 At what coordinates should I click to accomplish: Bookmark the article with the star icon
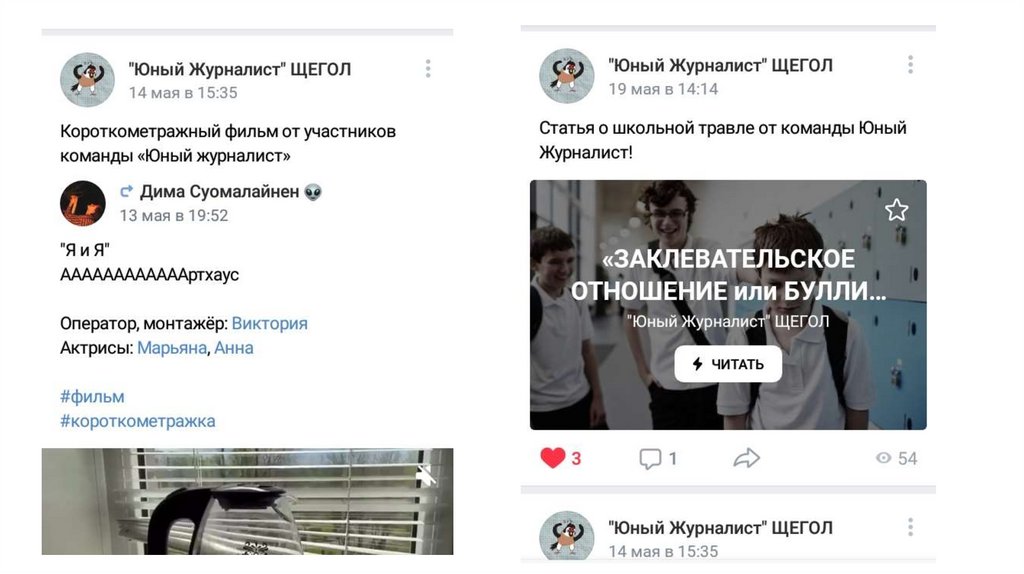tap(896, 210)
